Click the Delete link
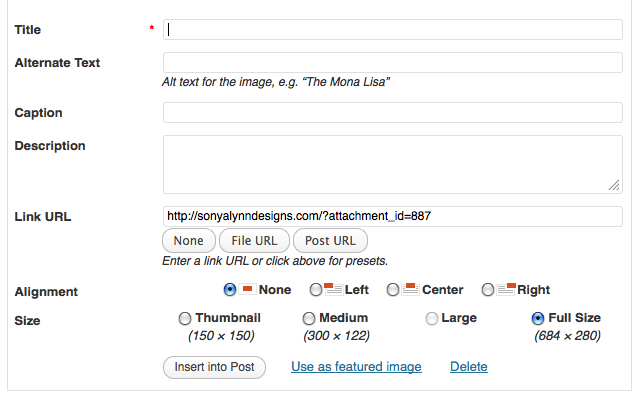The height and width of the screenshot is (402, 640). 469,366
